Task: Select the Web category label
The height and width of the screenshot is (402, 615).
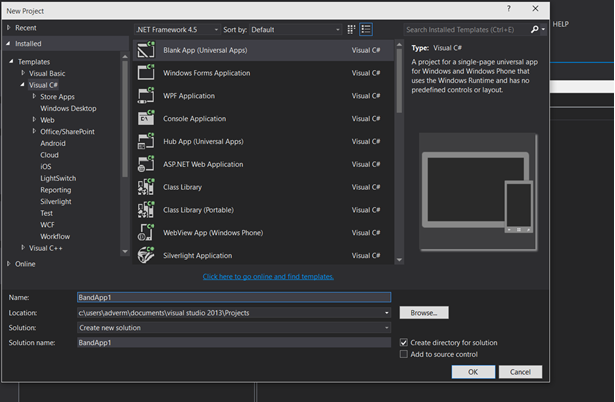Action: [47, 120]
